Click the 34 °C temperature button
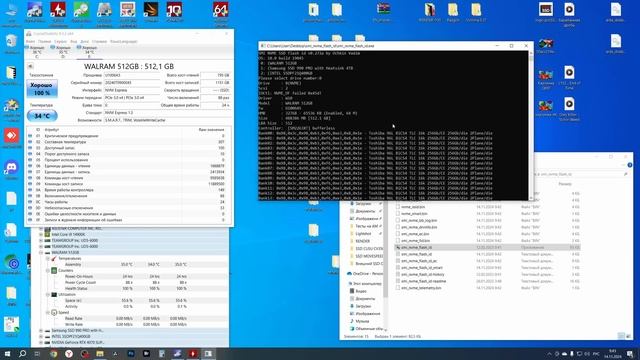The width and height of the screenshot is (640, 360). pos(42,116)
